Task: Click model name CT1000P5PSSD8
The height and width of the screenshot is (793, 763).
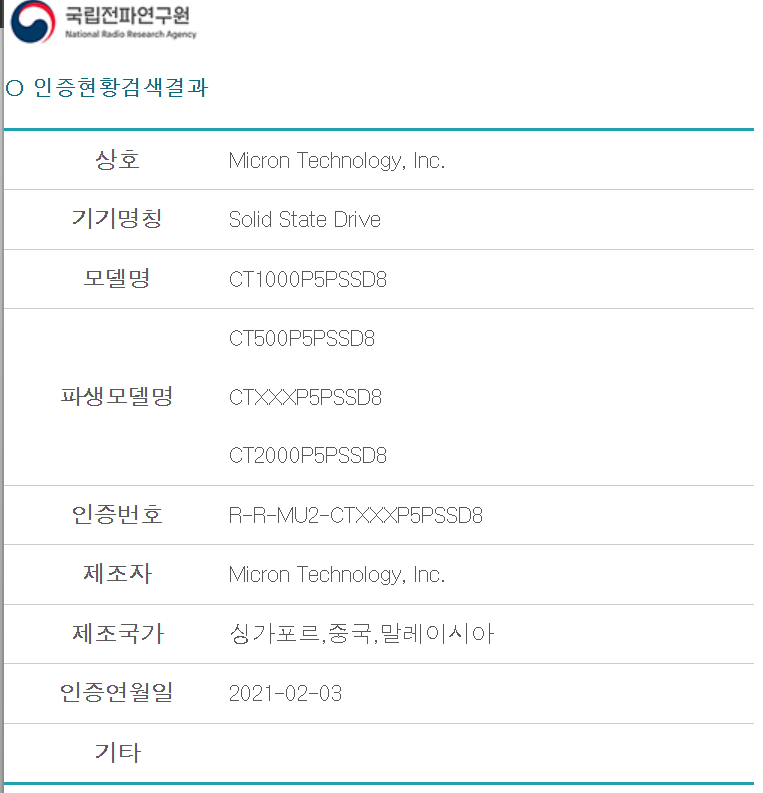Action: tap(308, 280)
